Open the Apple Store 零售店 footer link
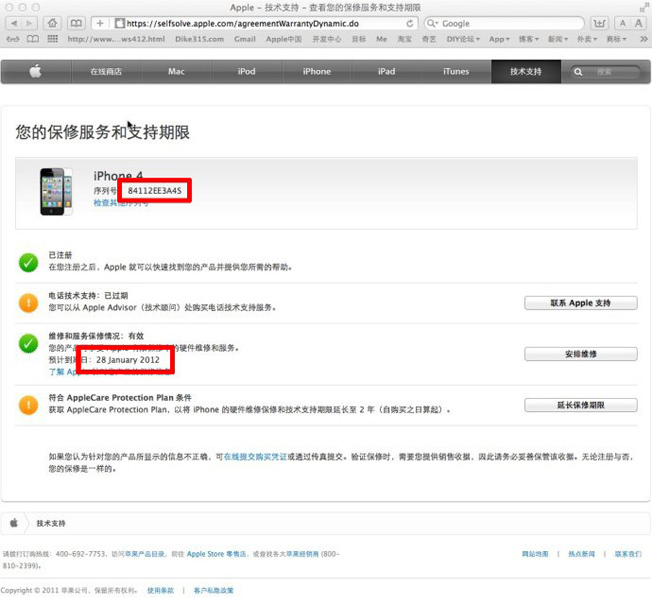This screenshot has height=598, width=652. pos(216,554)
